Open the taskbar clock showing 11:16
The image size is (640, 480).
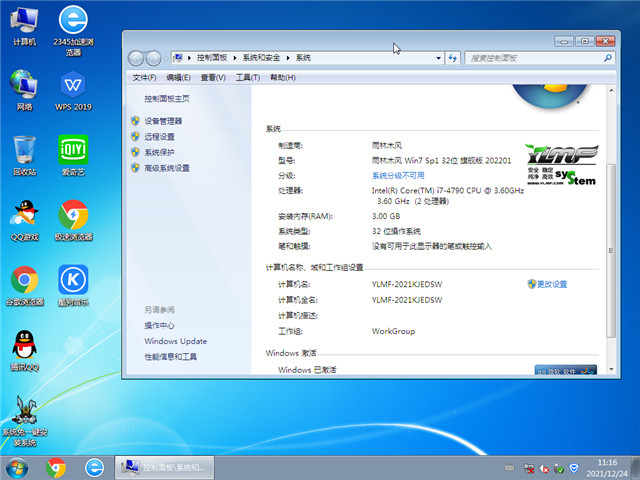click(x=607, y=468)
